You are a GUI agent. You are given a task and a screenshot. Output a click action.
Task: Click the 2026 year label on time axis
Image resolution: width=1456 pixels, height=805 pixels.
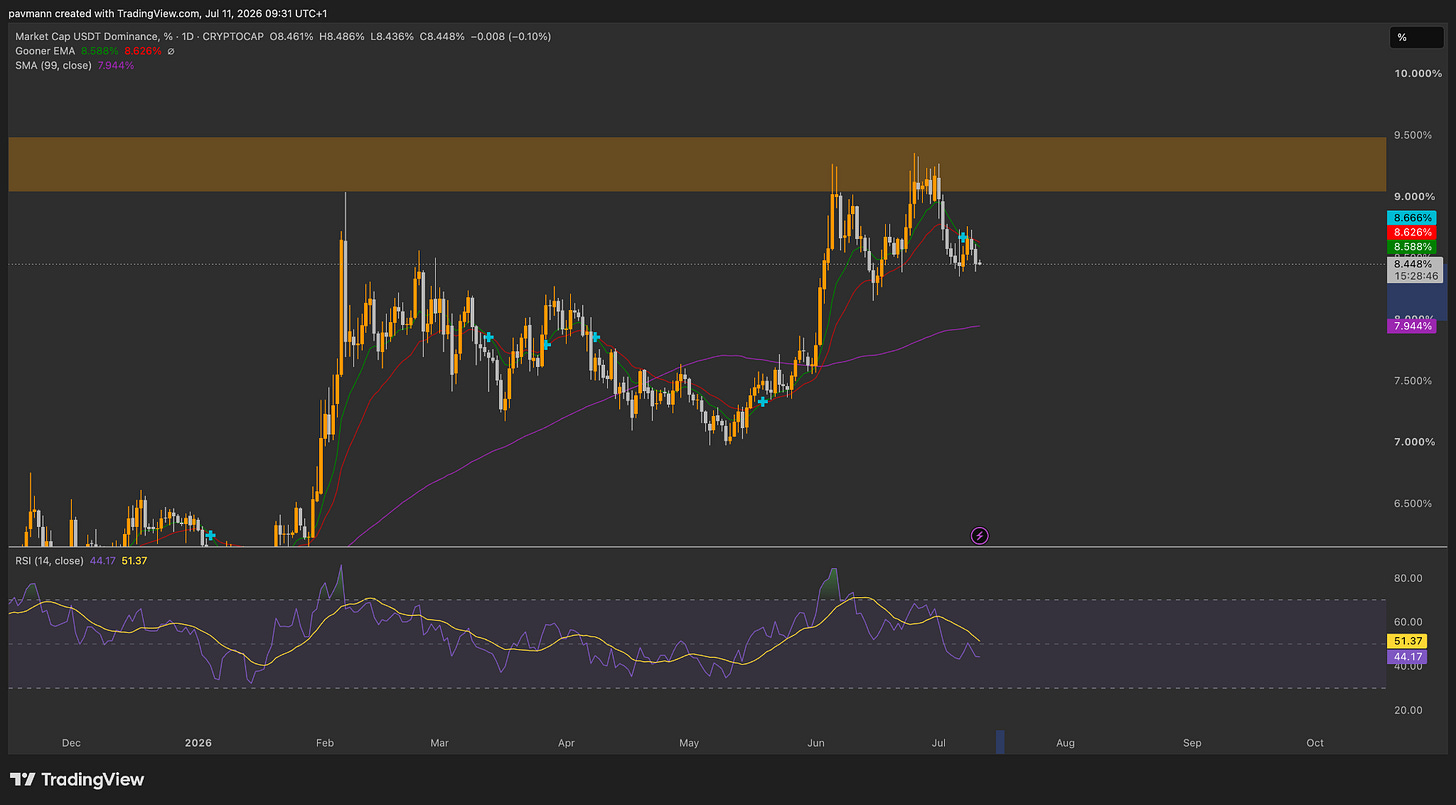199,743
